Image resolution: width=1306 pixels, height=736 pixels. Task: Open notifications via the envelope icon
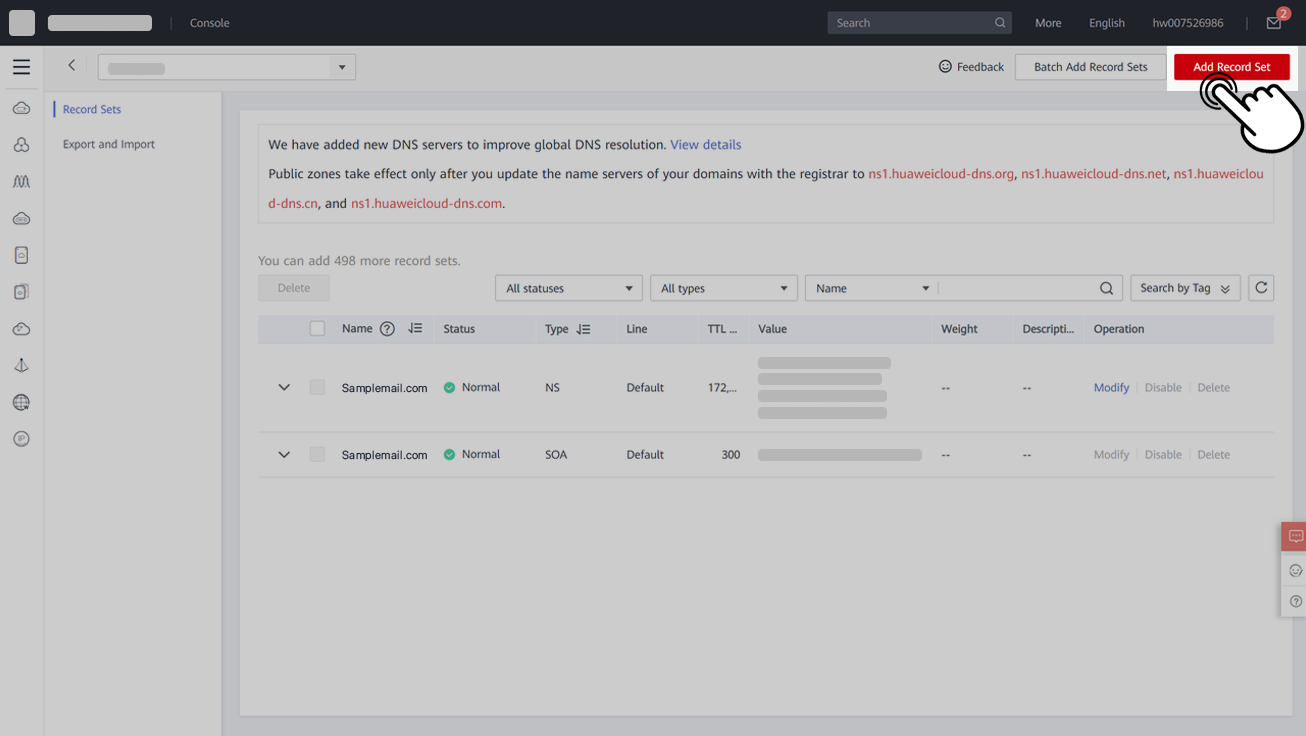click(1272, 22)
